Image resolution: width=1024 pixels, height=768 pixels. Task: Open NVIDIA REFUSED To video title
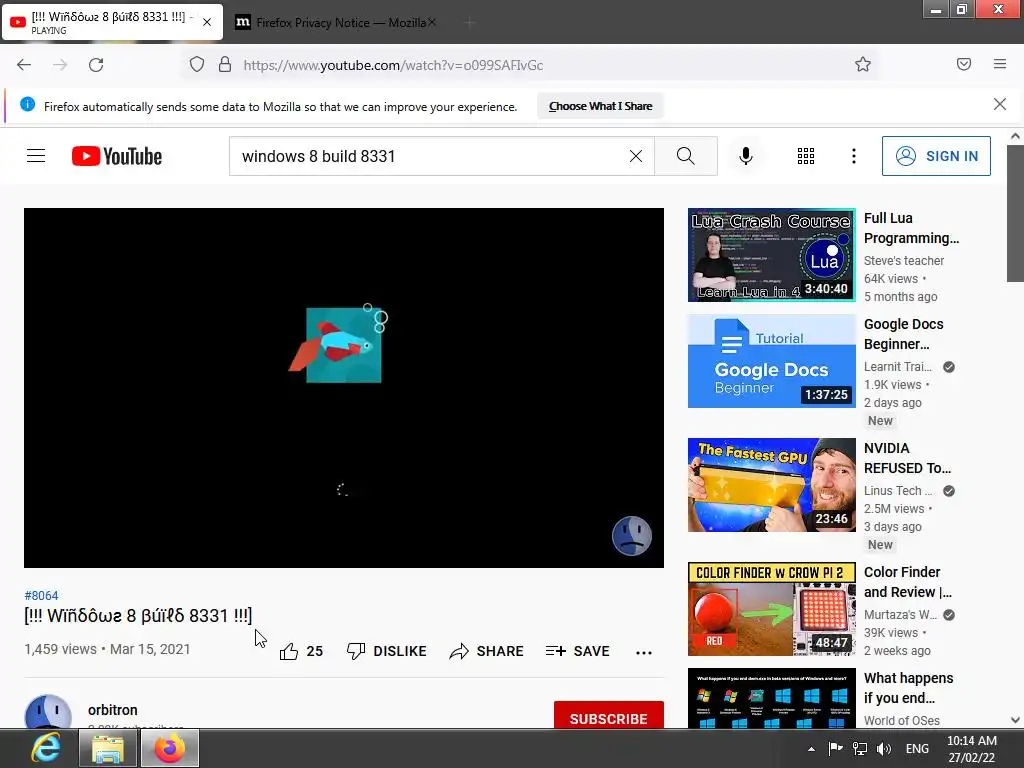coord(907,458)
